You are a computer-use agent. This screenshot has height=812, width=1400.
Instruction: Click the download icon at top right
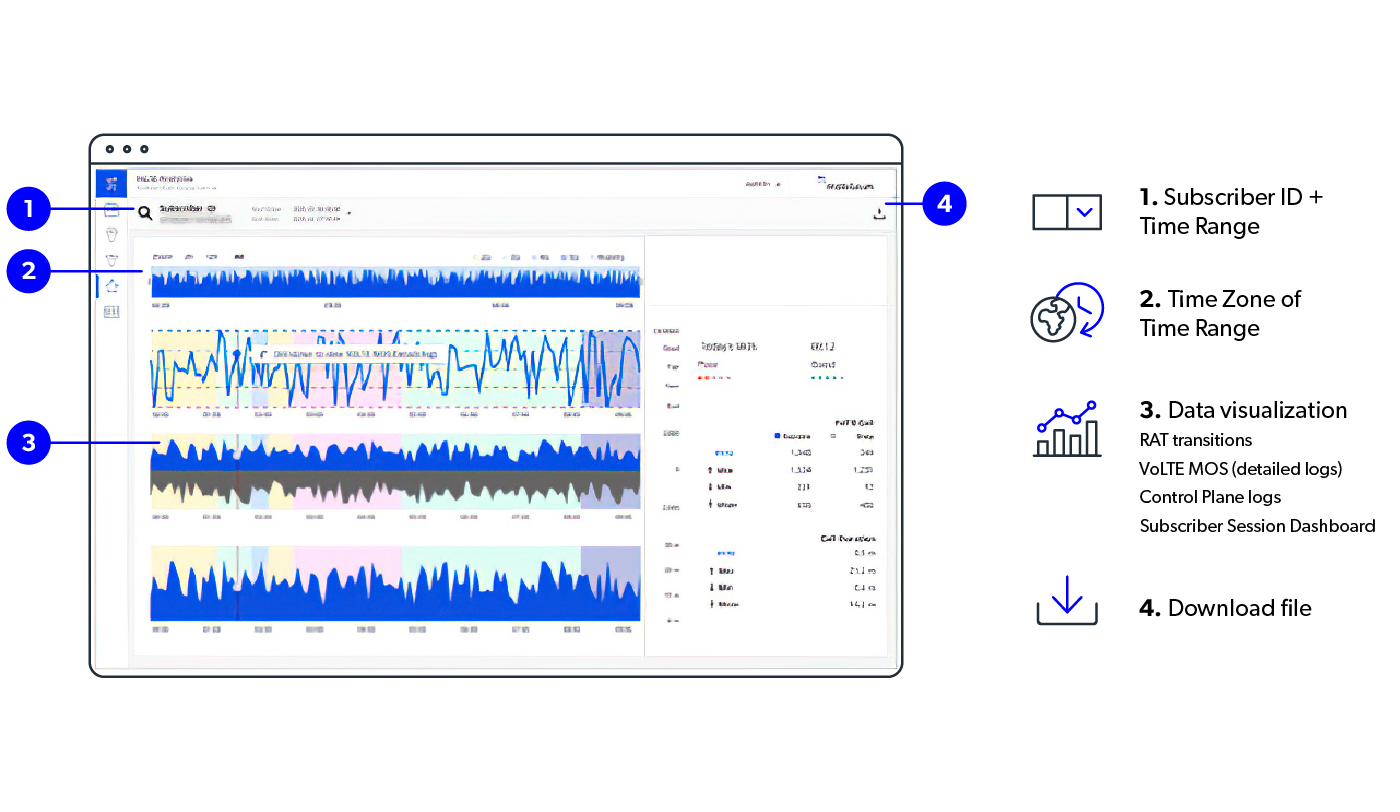pos(879,213)
